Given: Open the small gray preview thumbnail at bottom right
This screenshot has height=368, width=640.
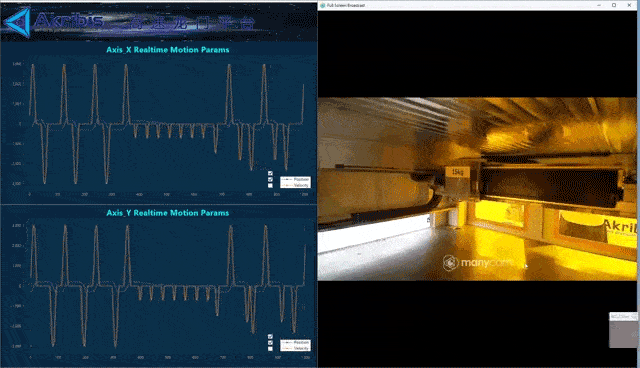Looking at the screenshot, I should (x=623, y=330).
